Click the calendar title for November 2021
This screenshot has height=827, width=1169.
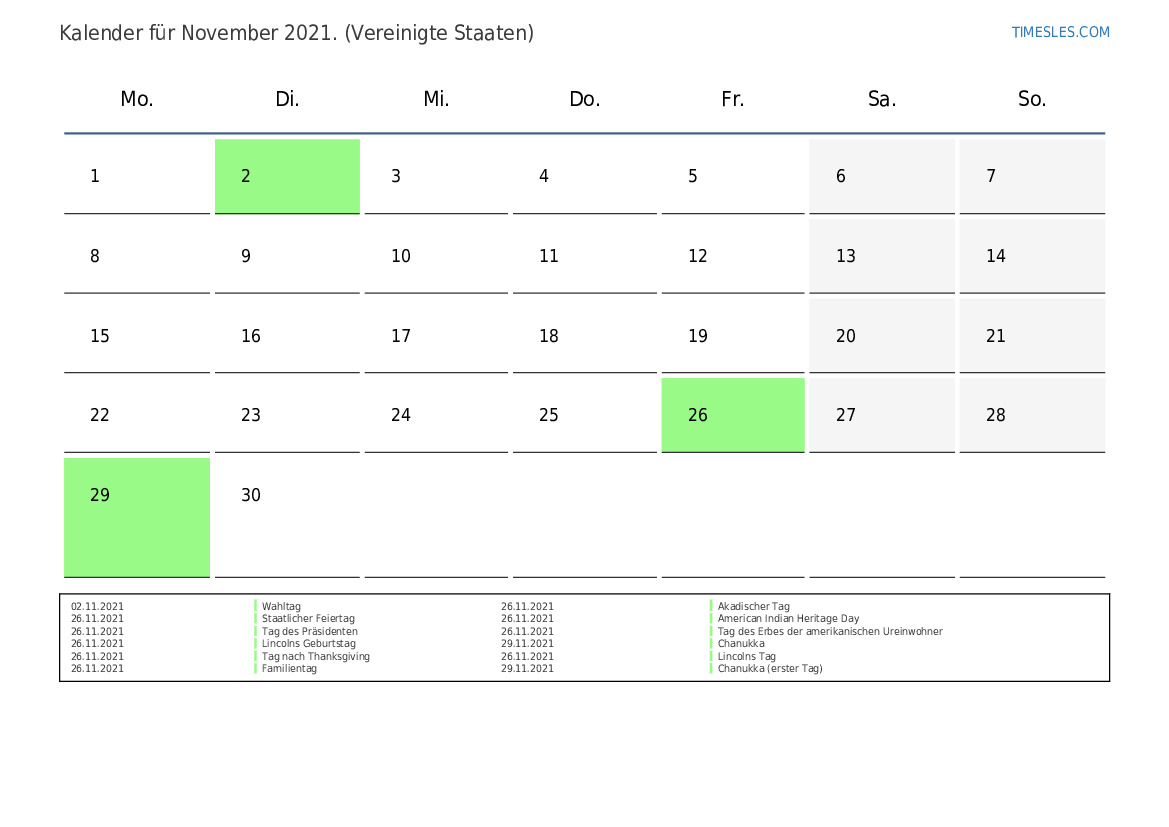297,33
